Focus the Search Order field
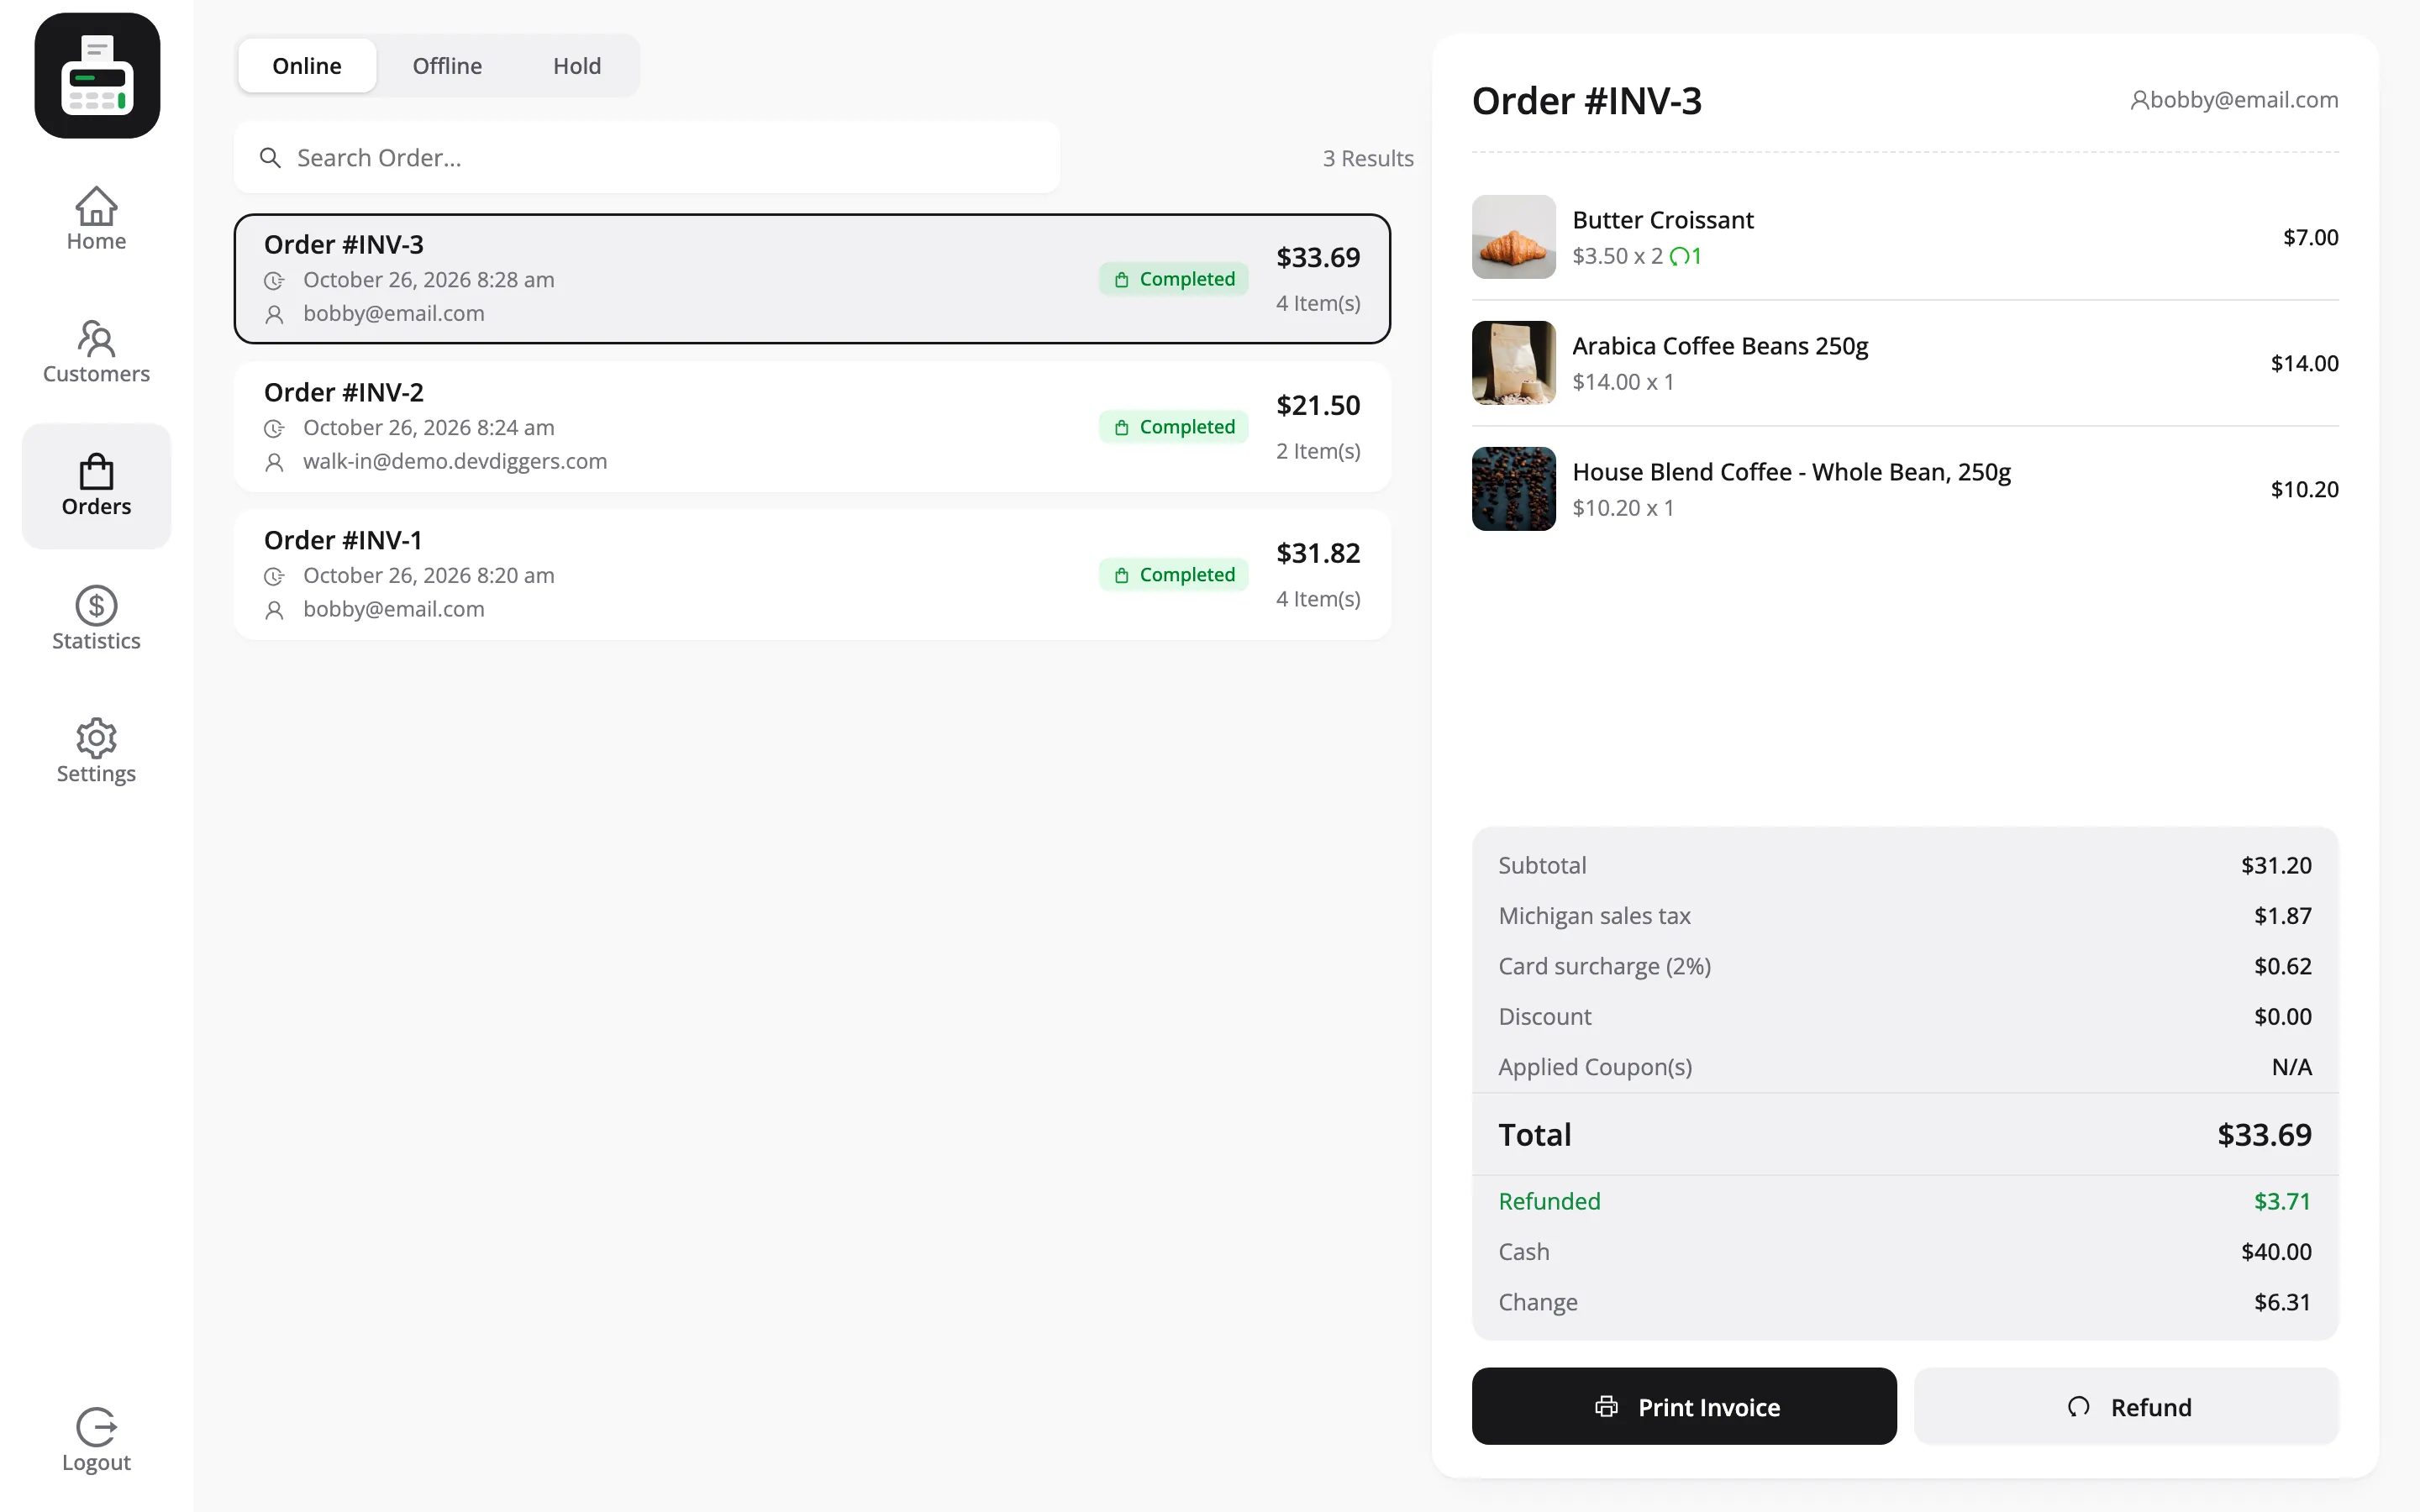This screenshot has width=2420, height=1512. click(x=647, y=158)
